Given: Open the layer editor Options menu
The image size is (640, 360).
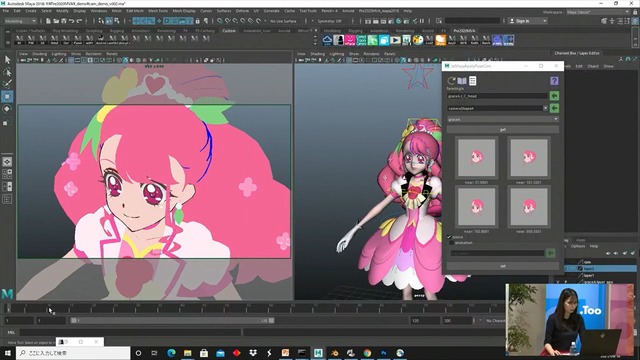Looking at the screenshot, I should [x=578, y=246].
